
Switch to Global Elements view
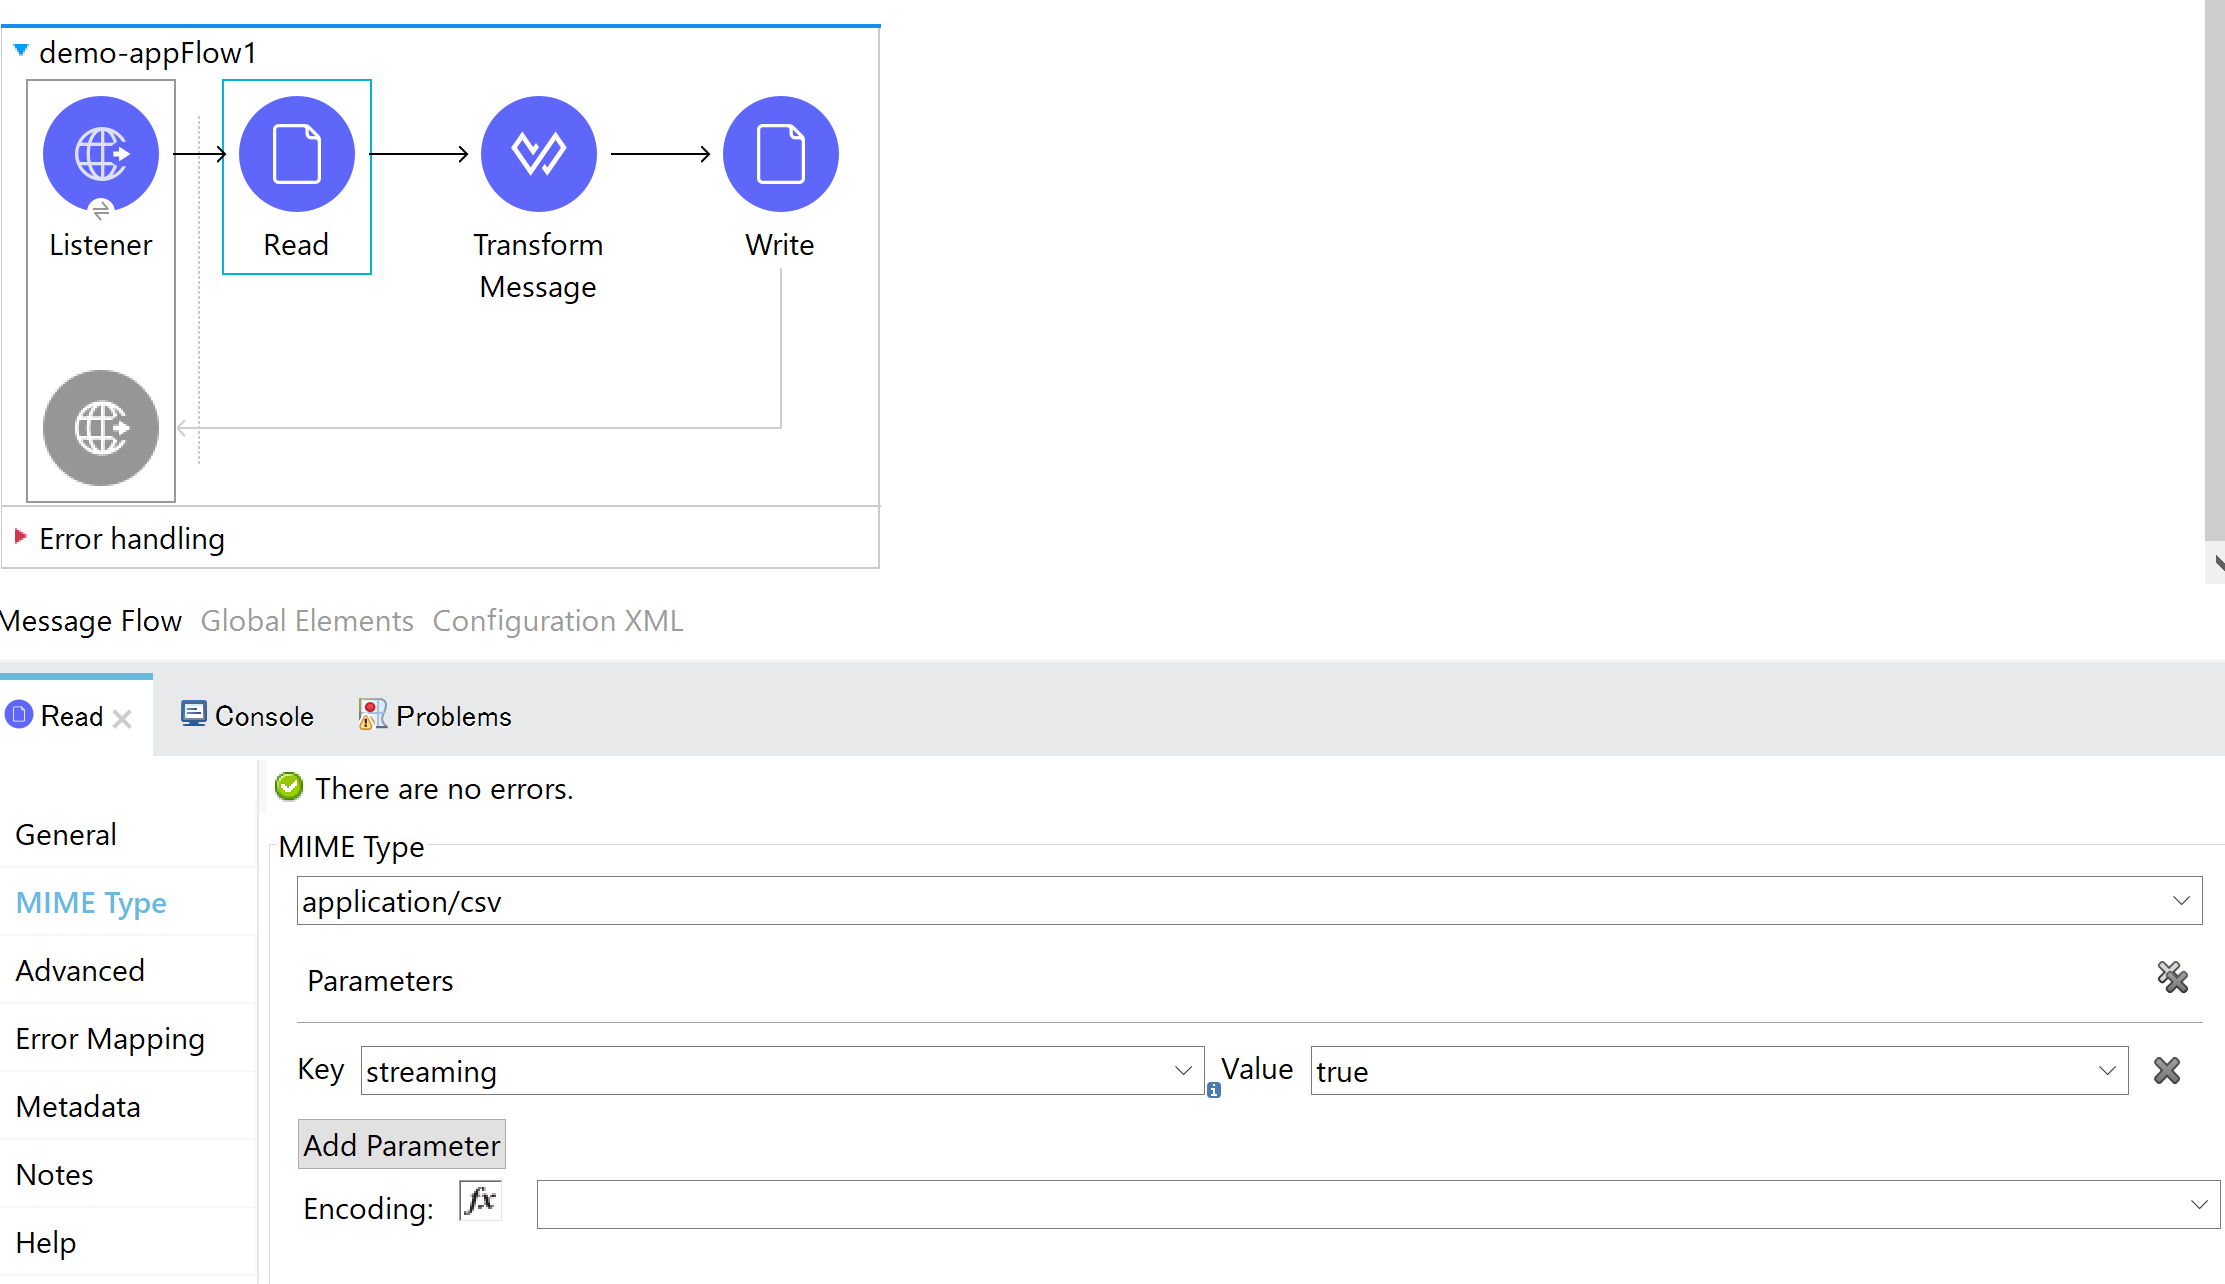pyautogui.click(x=307, y=621)
